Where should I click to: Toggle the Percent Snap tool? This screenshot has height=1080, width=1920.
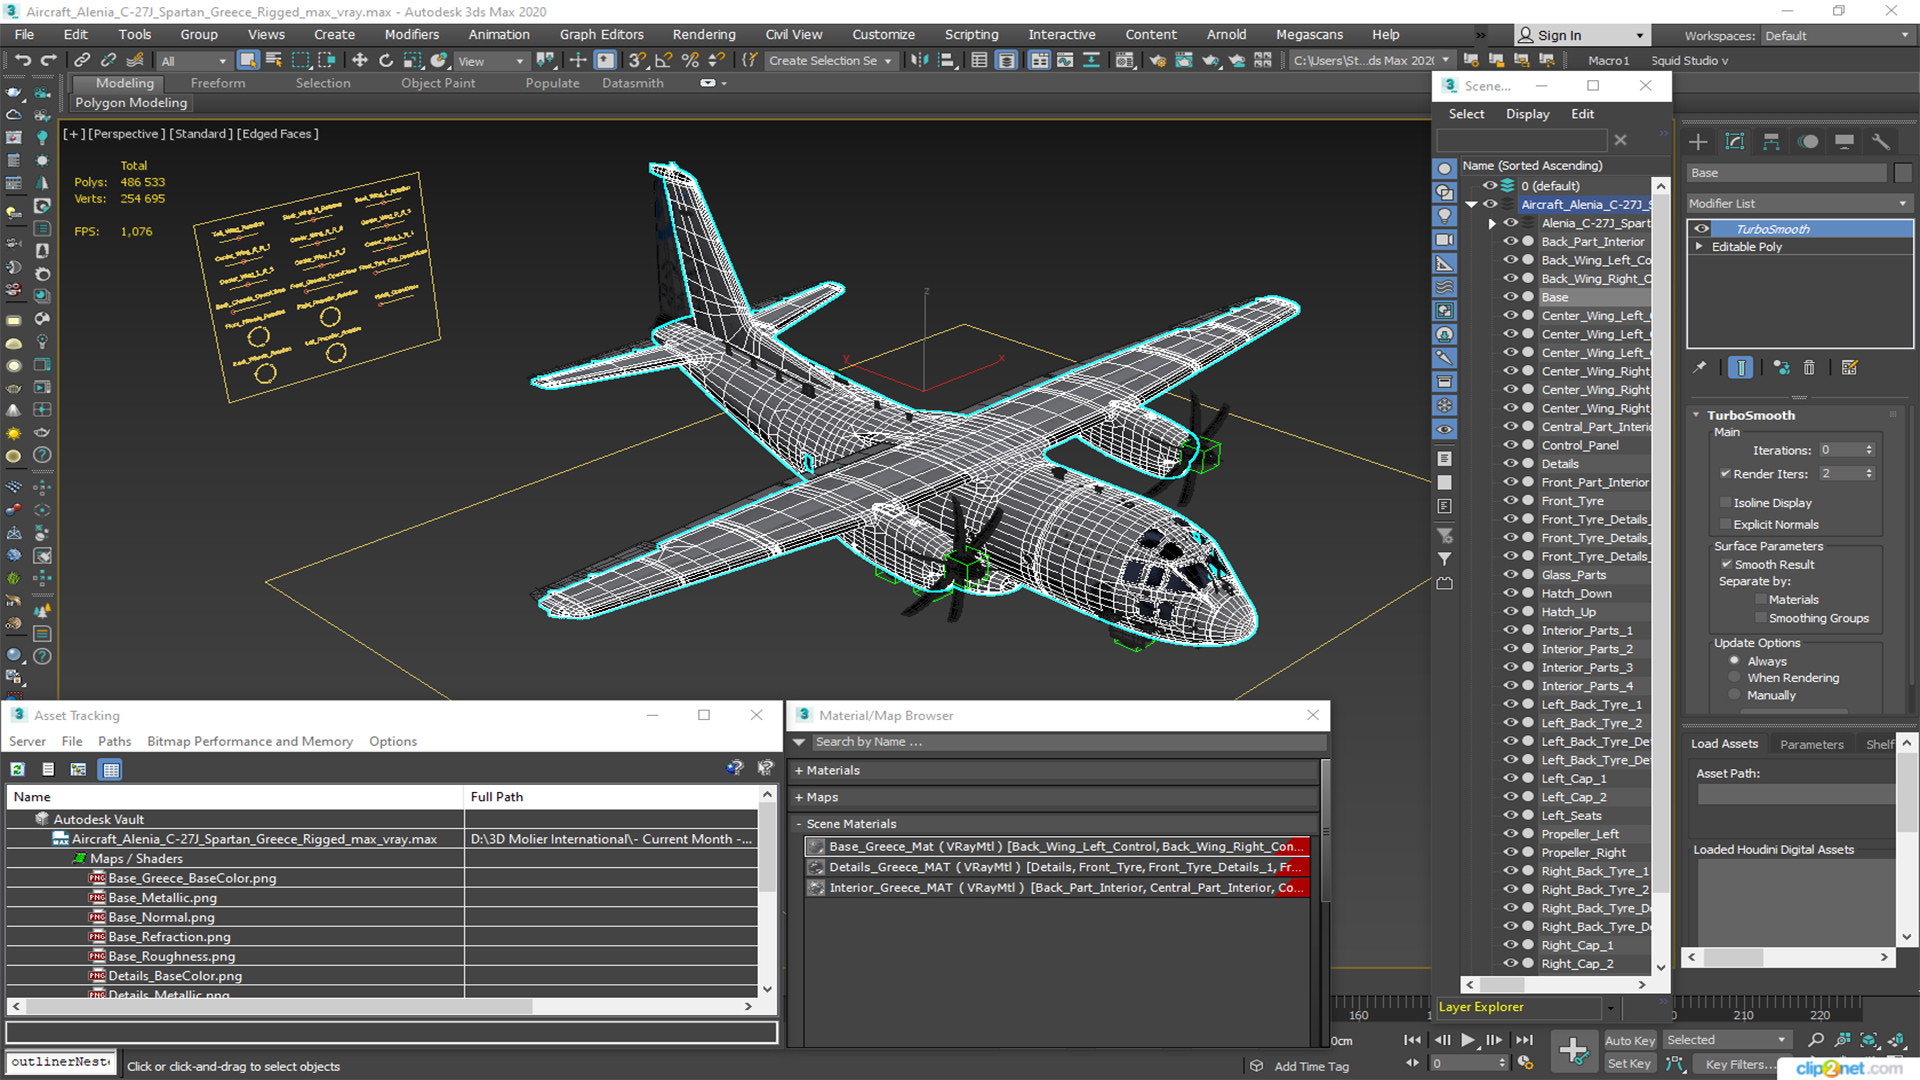689,61
